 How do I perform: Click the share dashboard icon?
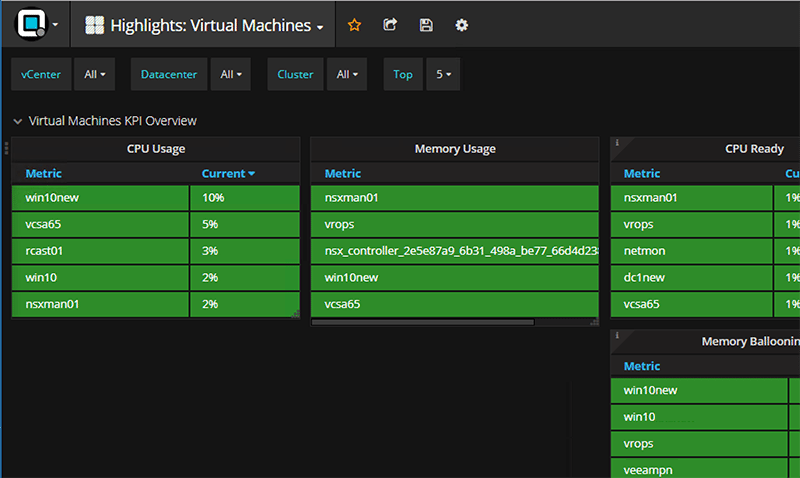[390, 25]
